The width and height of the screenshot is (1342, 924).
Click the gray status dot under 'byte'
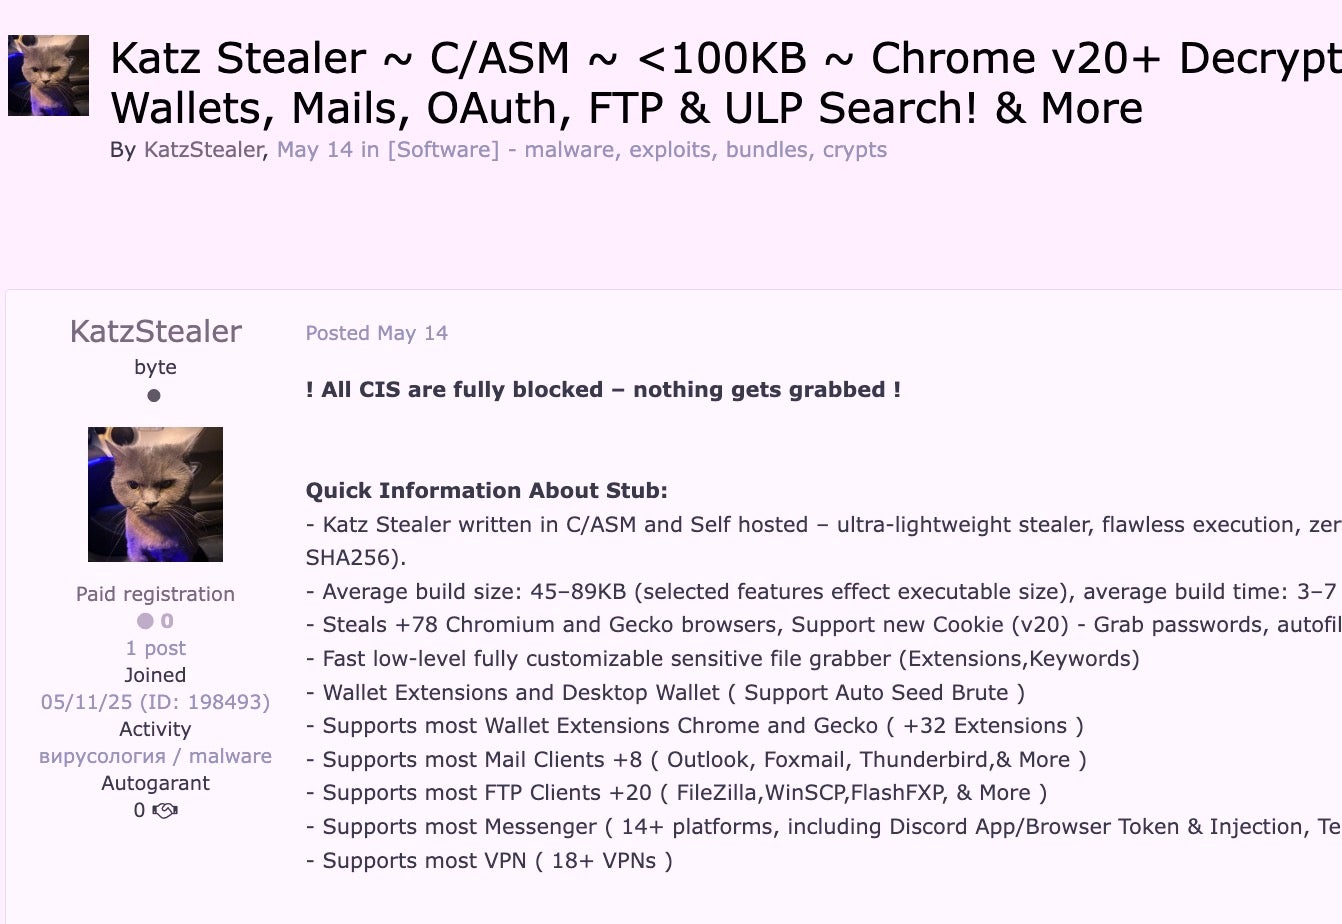154,395
